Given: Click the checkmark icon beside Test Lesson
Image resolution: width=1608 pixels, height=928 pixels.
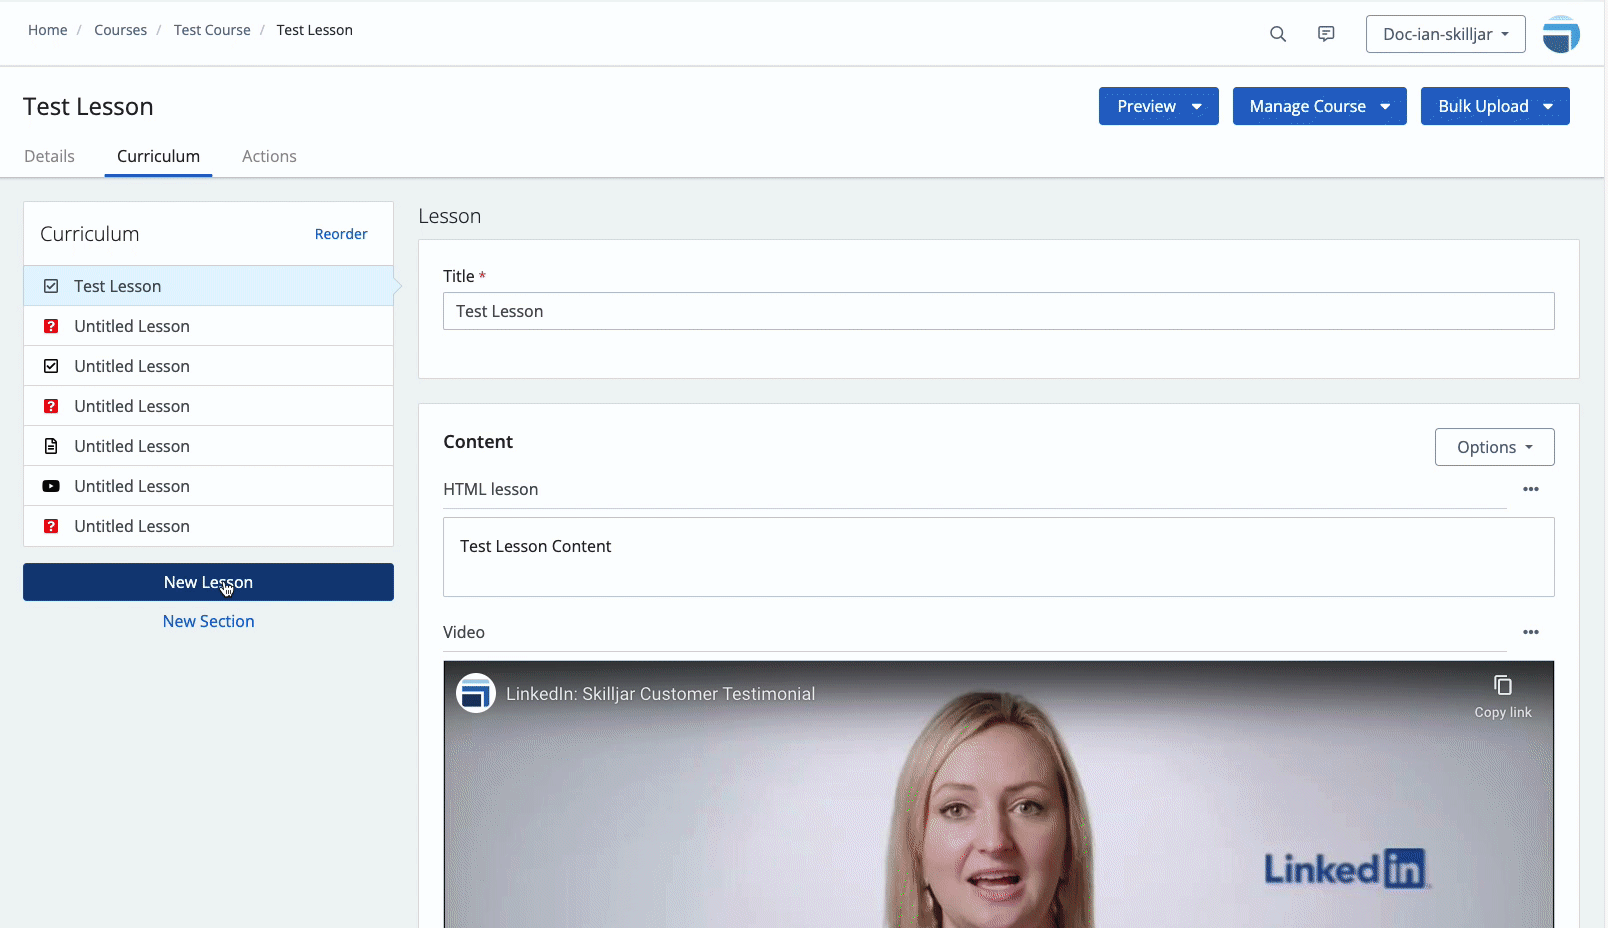Looking at the screenshot, I should click(x=51, y=286).
